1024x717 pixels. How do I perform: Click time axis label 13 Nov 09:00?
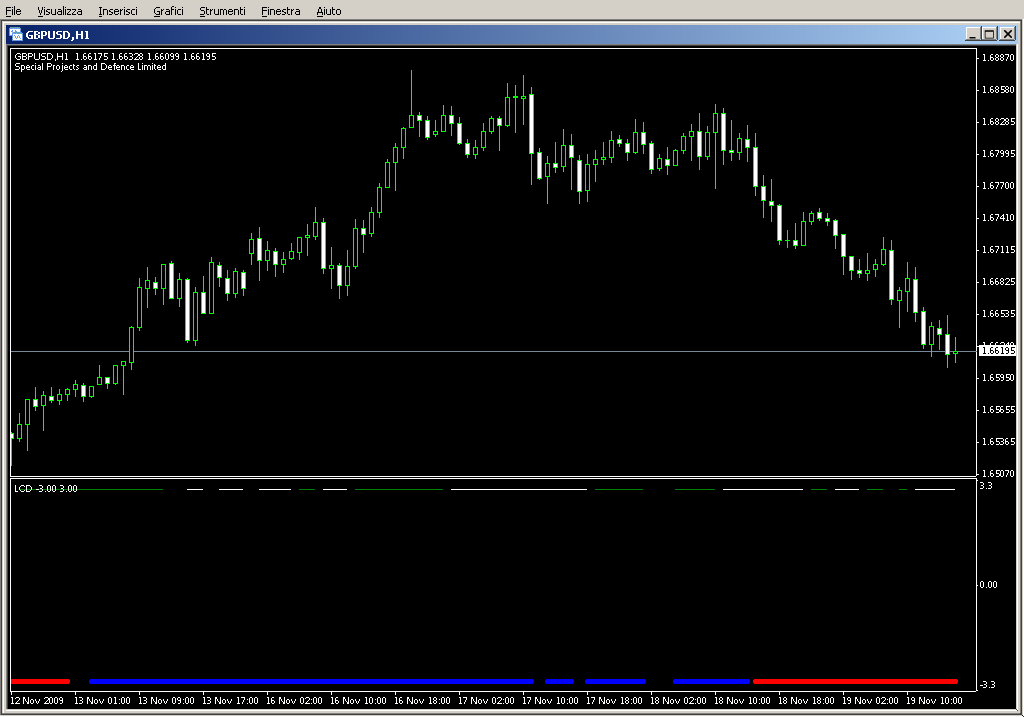[x=167, y=701]
